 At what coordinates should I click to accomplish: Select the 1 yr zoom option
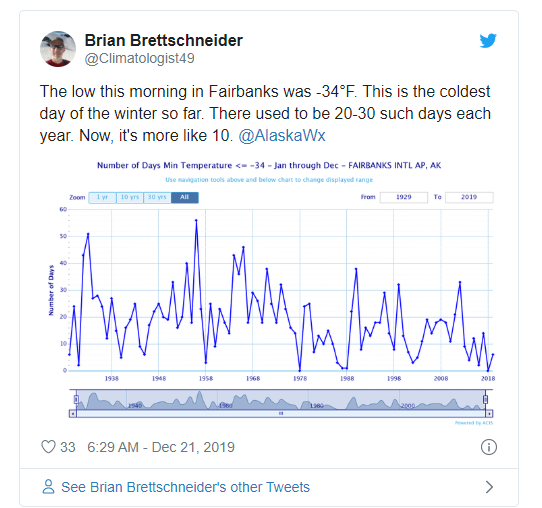102,197
